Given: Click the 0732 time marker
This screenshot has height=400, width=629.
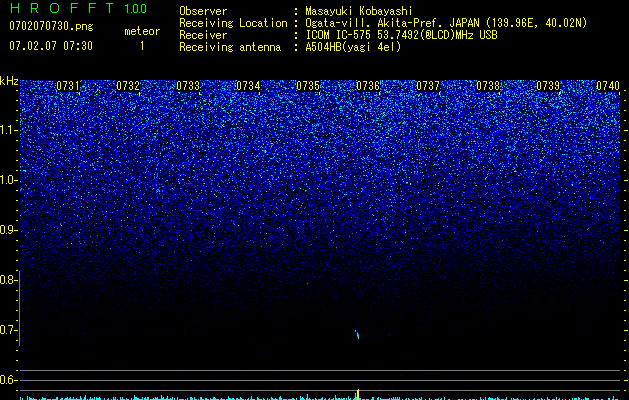Looking at the screenshot, I should pos(128,86).
